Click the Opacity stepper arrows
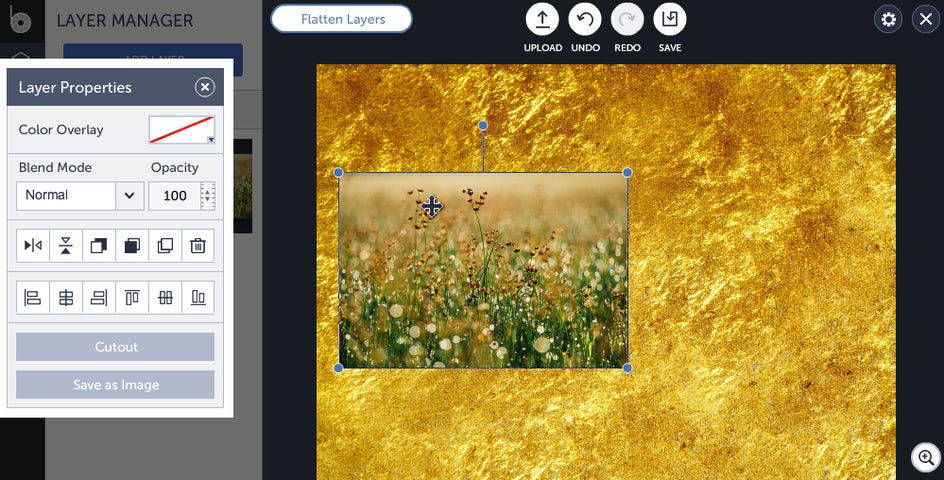 pos(208,196)
